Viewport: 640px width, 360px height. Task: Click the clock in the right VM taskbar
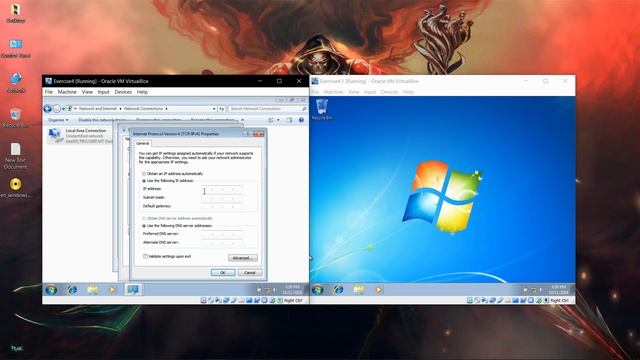pos(558,290)
